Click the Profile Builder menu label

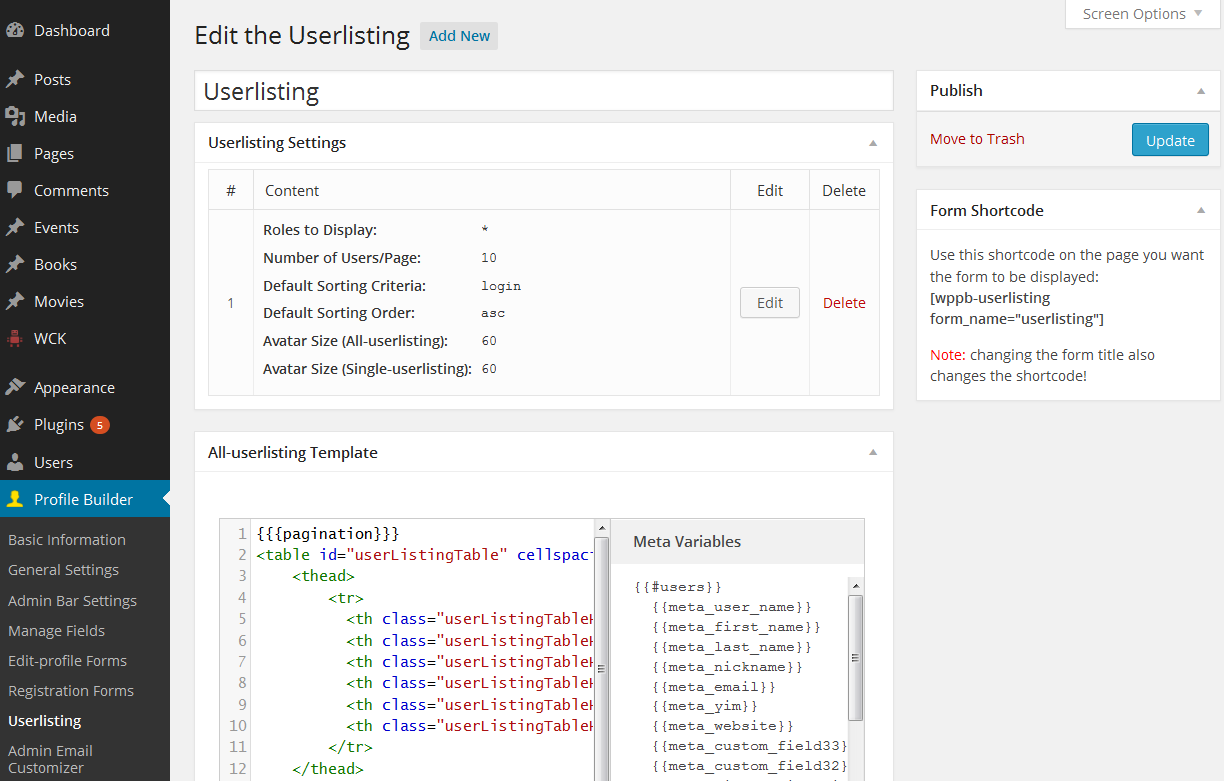[x=83, y=499]
